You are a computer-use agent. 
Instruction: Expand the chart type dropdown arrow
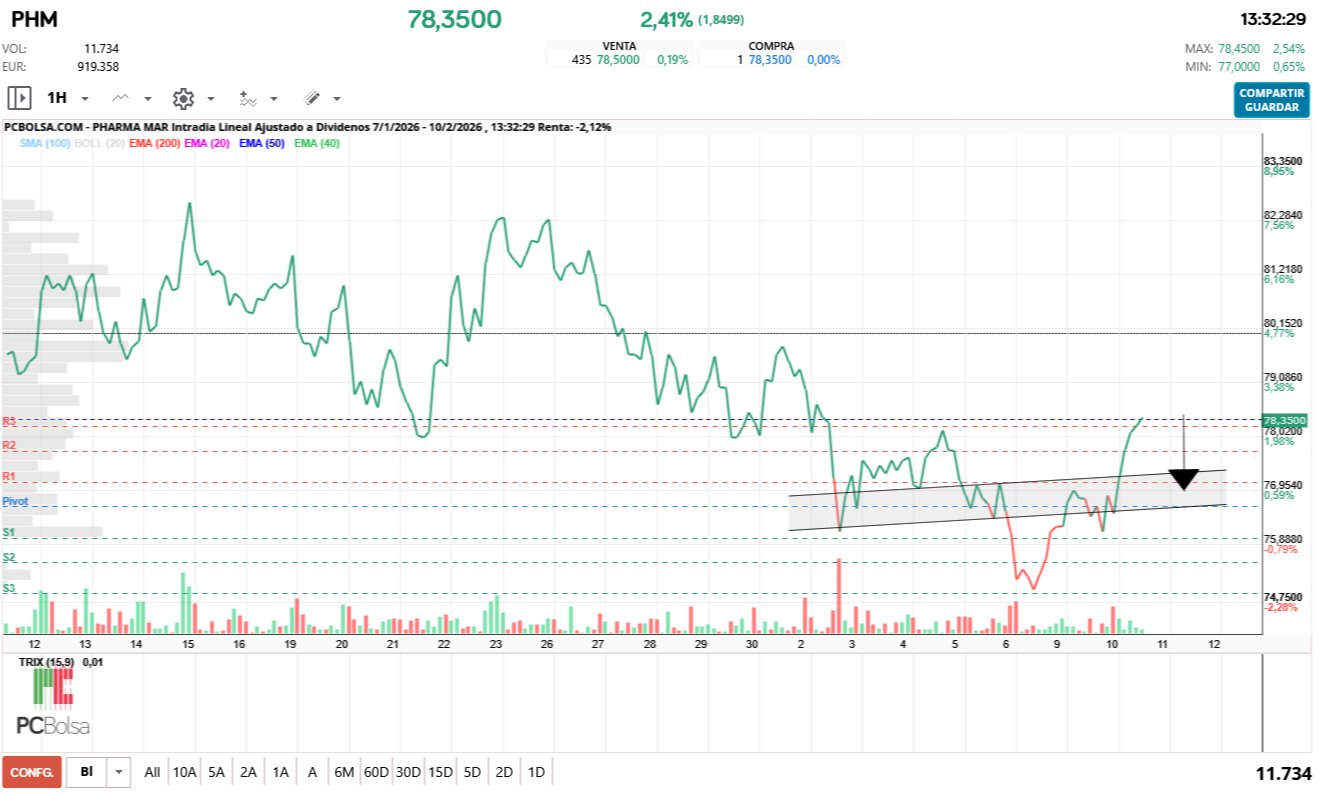coord(147,98)
